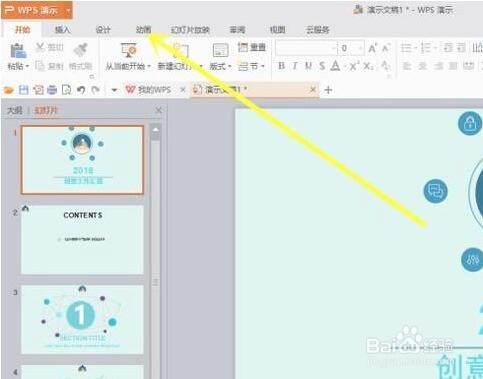Close the 演示文稿1 document tab
The image size is (483, 379).
[x=313, y=90]
